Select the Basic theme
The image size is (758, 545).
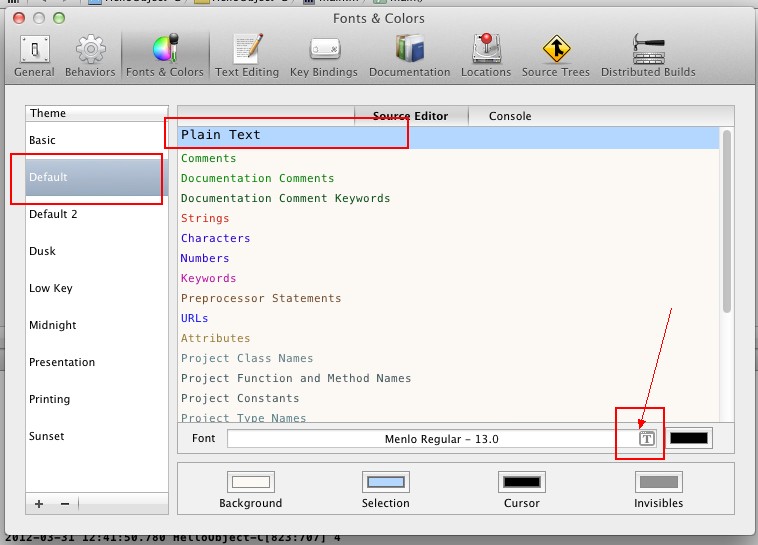point(97,140)
